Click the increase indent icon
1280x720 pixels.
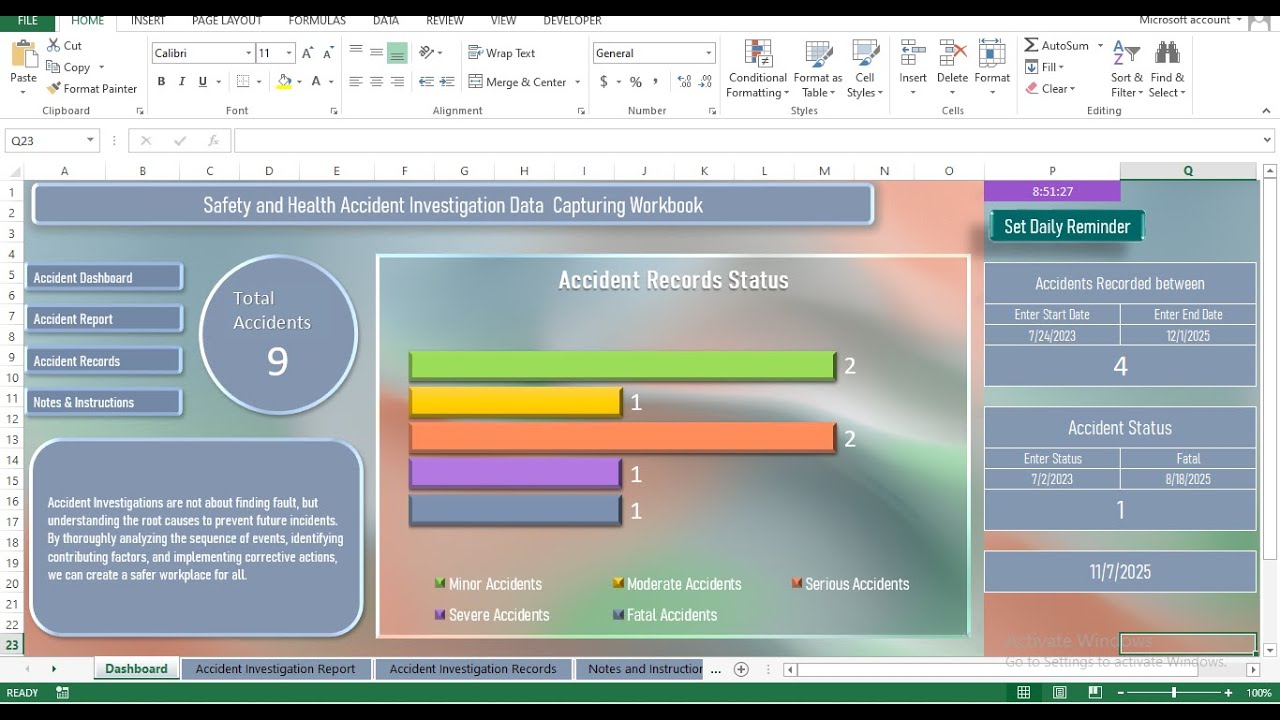pyautogui.click(x=446, y=82)
